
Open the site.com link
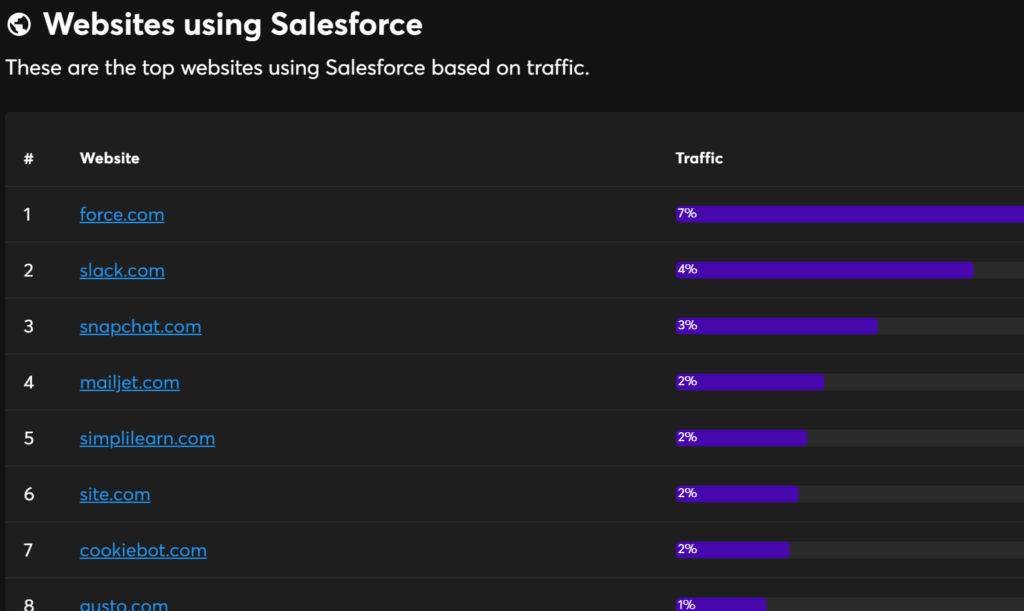pyautogui.click(x=115, y=495)
